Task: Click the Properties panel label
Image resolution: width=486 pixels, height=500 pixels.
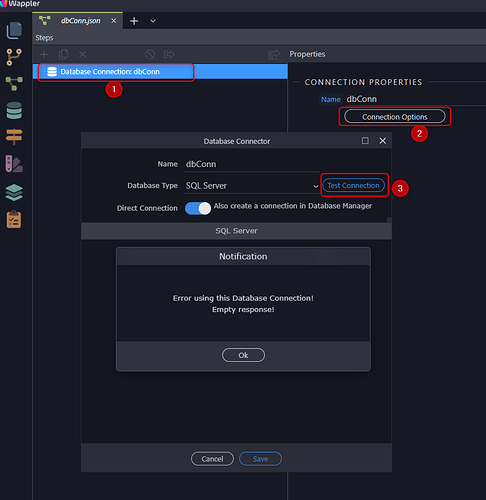Action: (307, 54)
